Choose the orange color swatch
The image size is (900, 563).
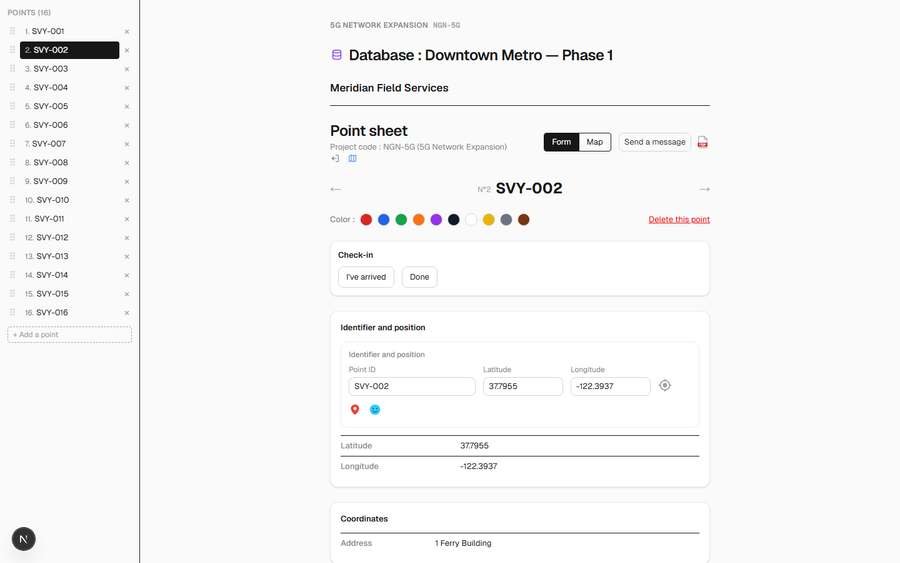click(419, 219)
